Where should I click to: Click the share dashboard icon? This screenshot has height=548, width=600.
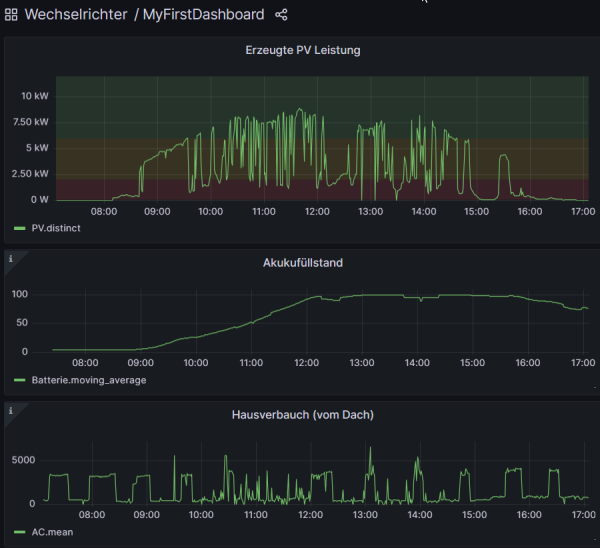[281, 15]
